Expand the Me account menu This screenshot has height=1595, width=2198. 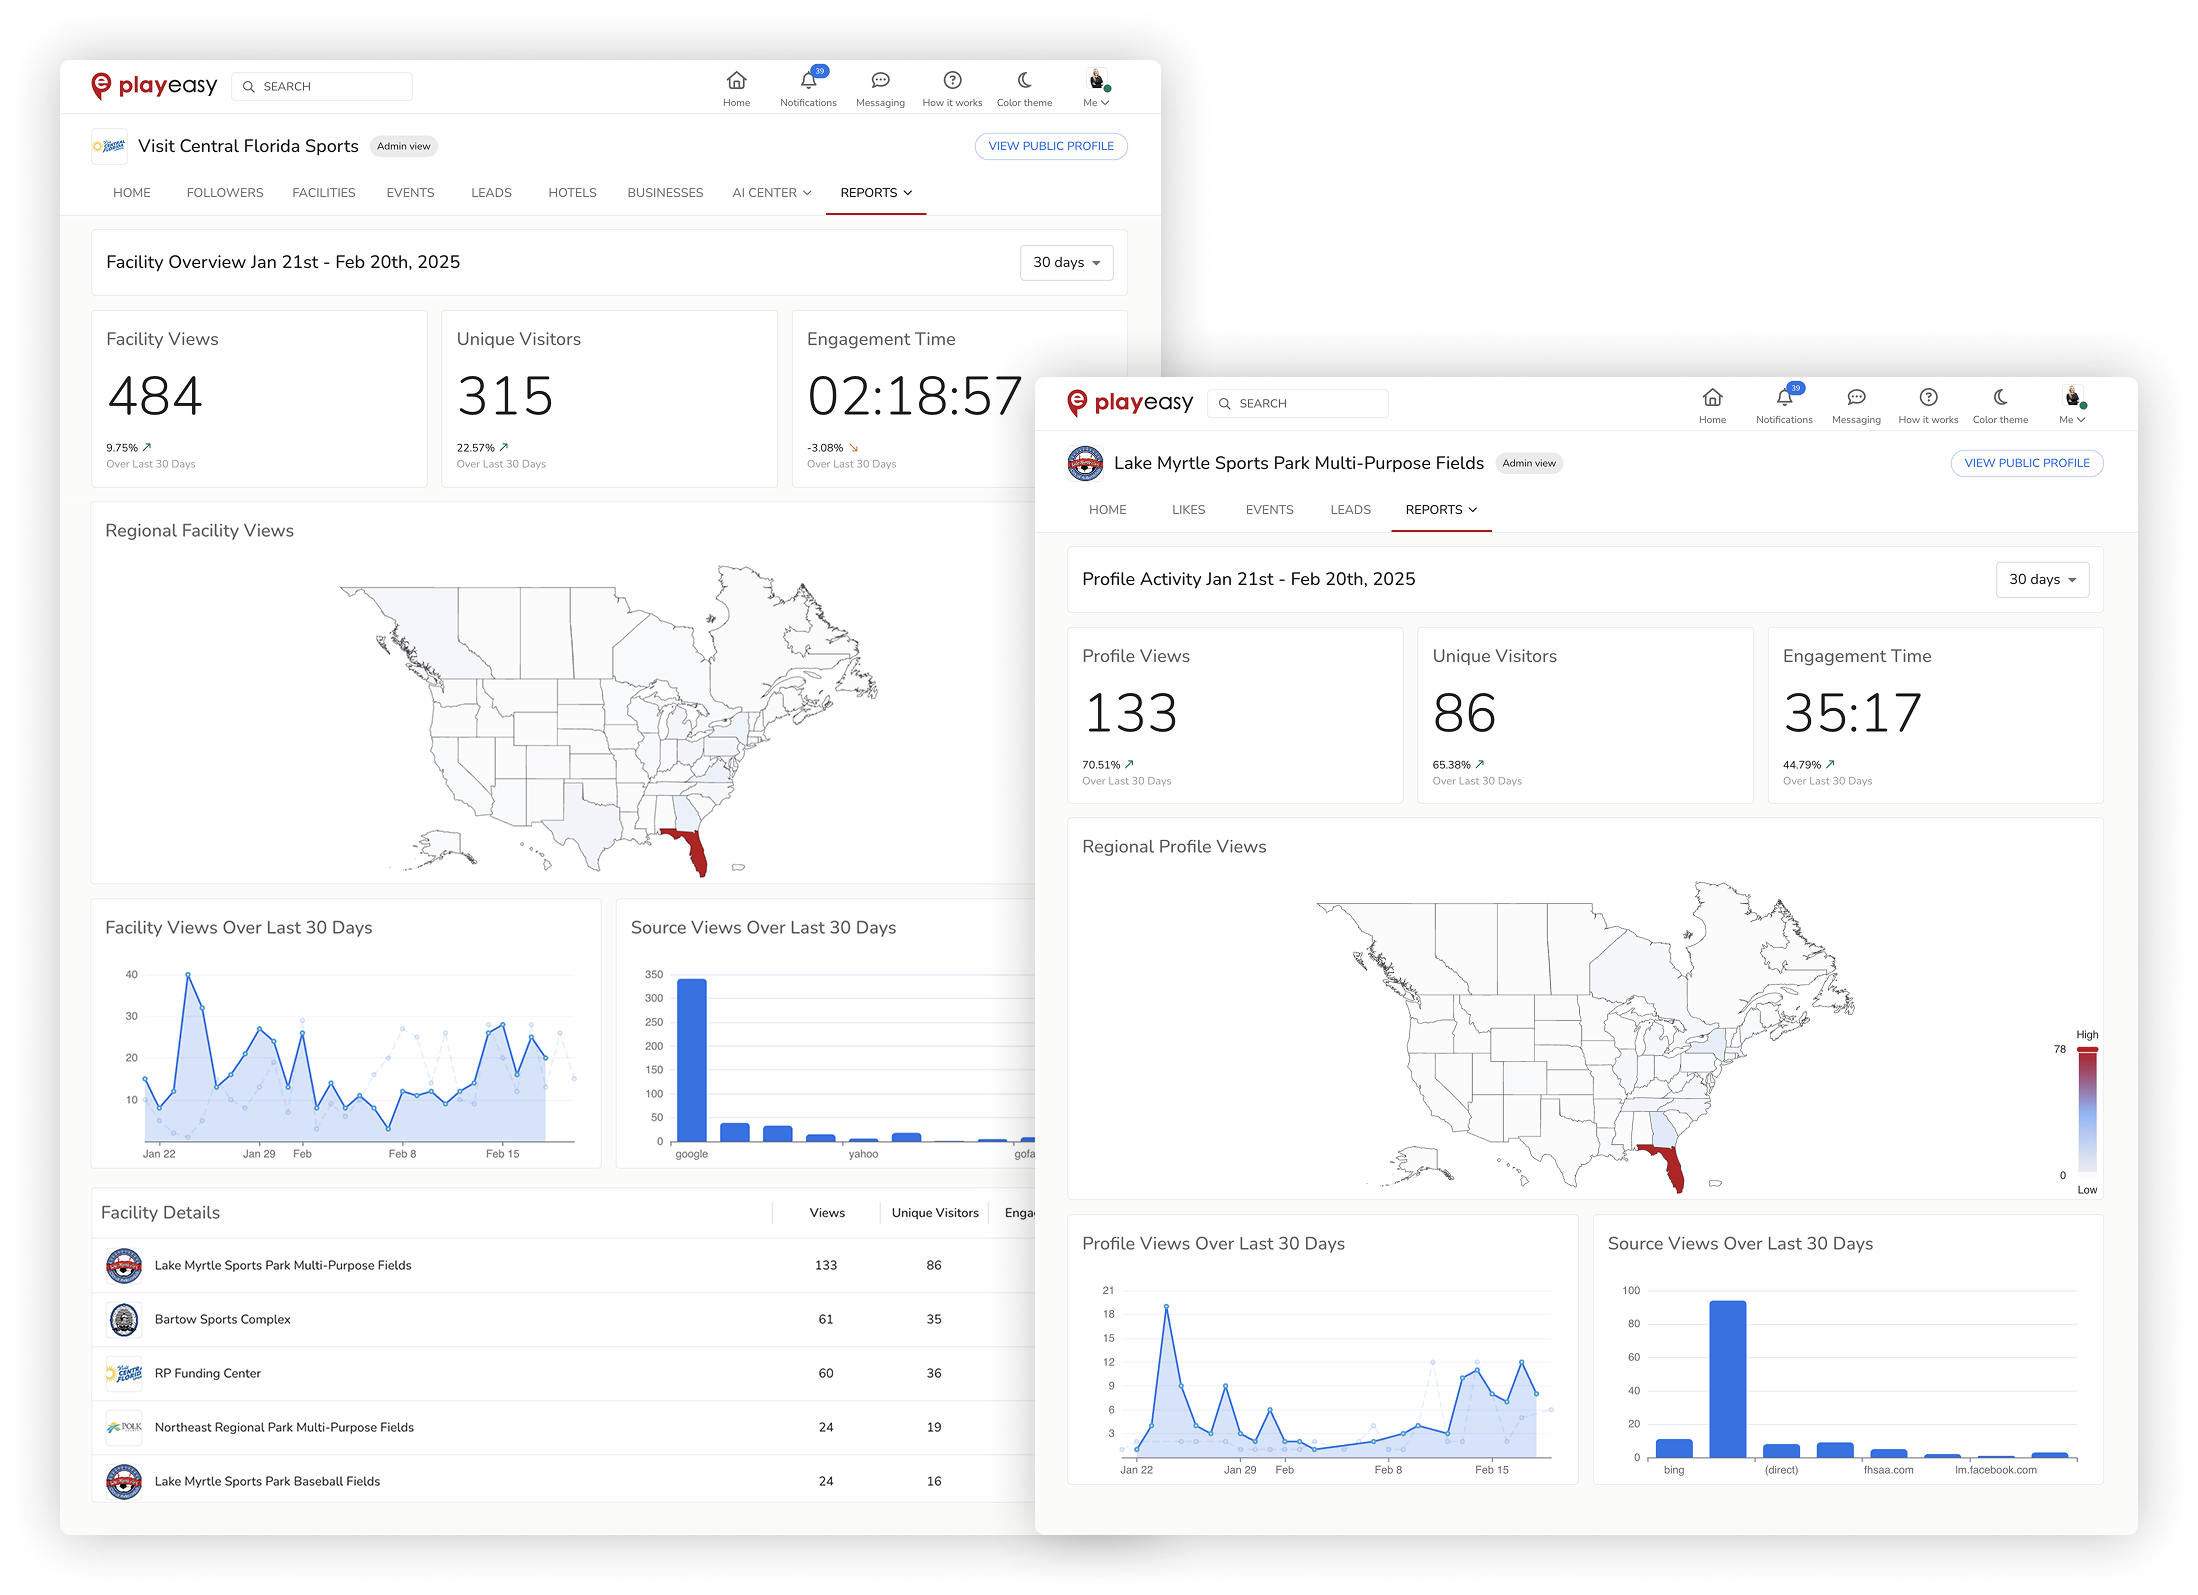click(1096, 88)
